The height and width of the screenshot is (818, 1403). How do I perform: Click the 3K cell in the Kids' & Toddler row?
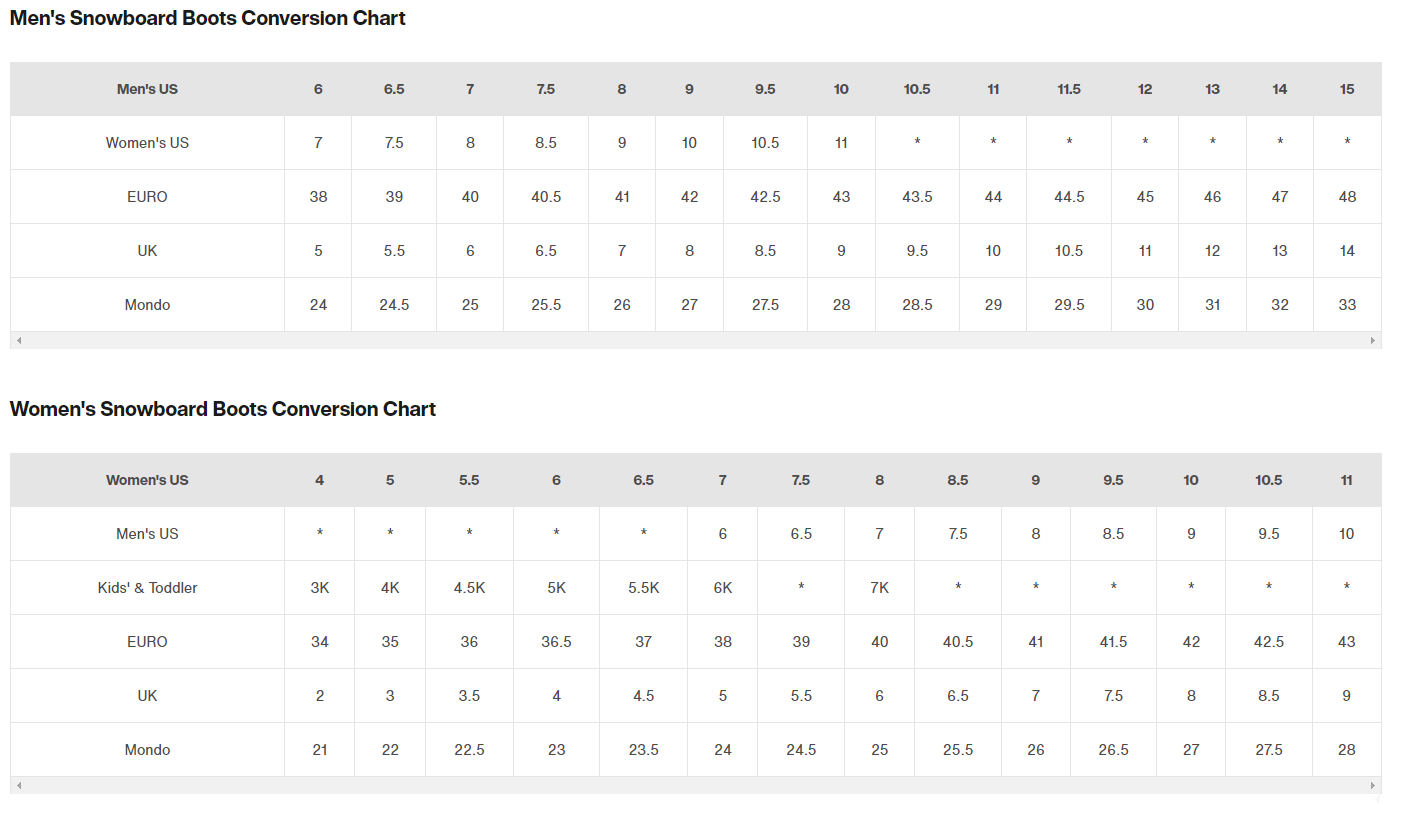[x=319, y=588]
